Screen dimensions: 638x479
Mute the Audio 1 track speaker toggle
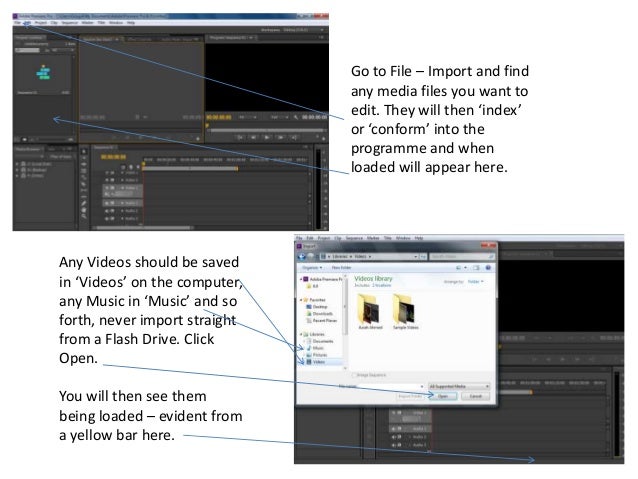(105, 201)
